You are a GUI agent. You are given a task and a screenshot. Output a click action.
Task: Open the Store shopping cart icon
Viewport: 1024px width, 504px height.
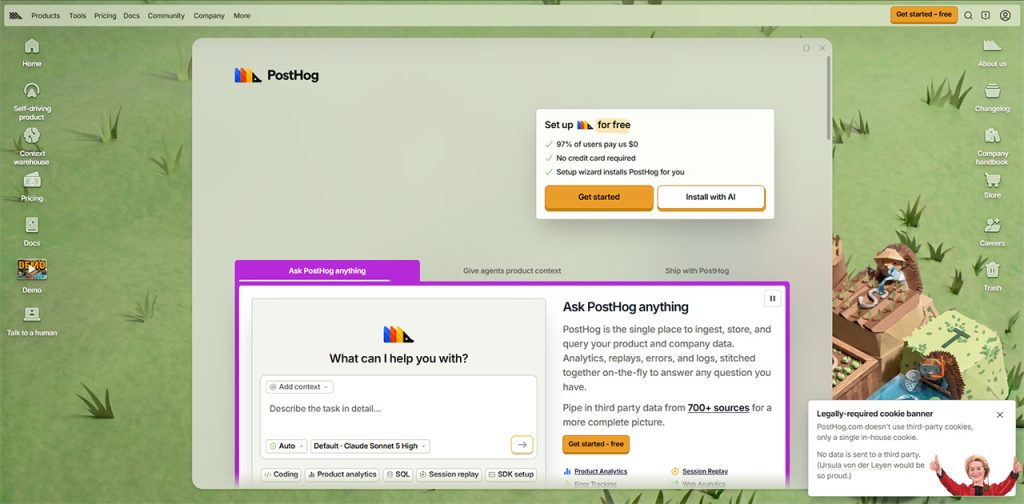(992, 185)
